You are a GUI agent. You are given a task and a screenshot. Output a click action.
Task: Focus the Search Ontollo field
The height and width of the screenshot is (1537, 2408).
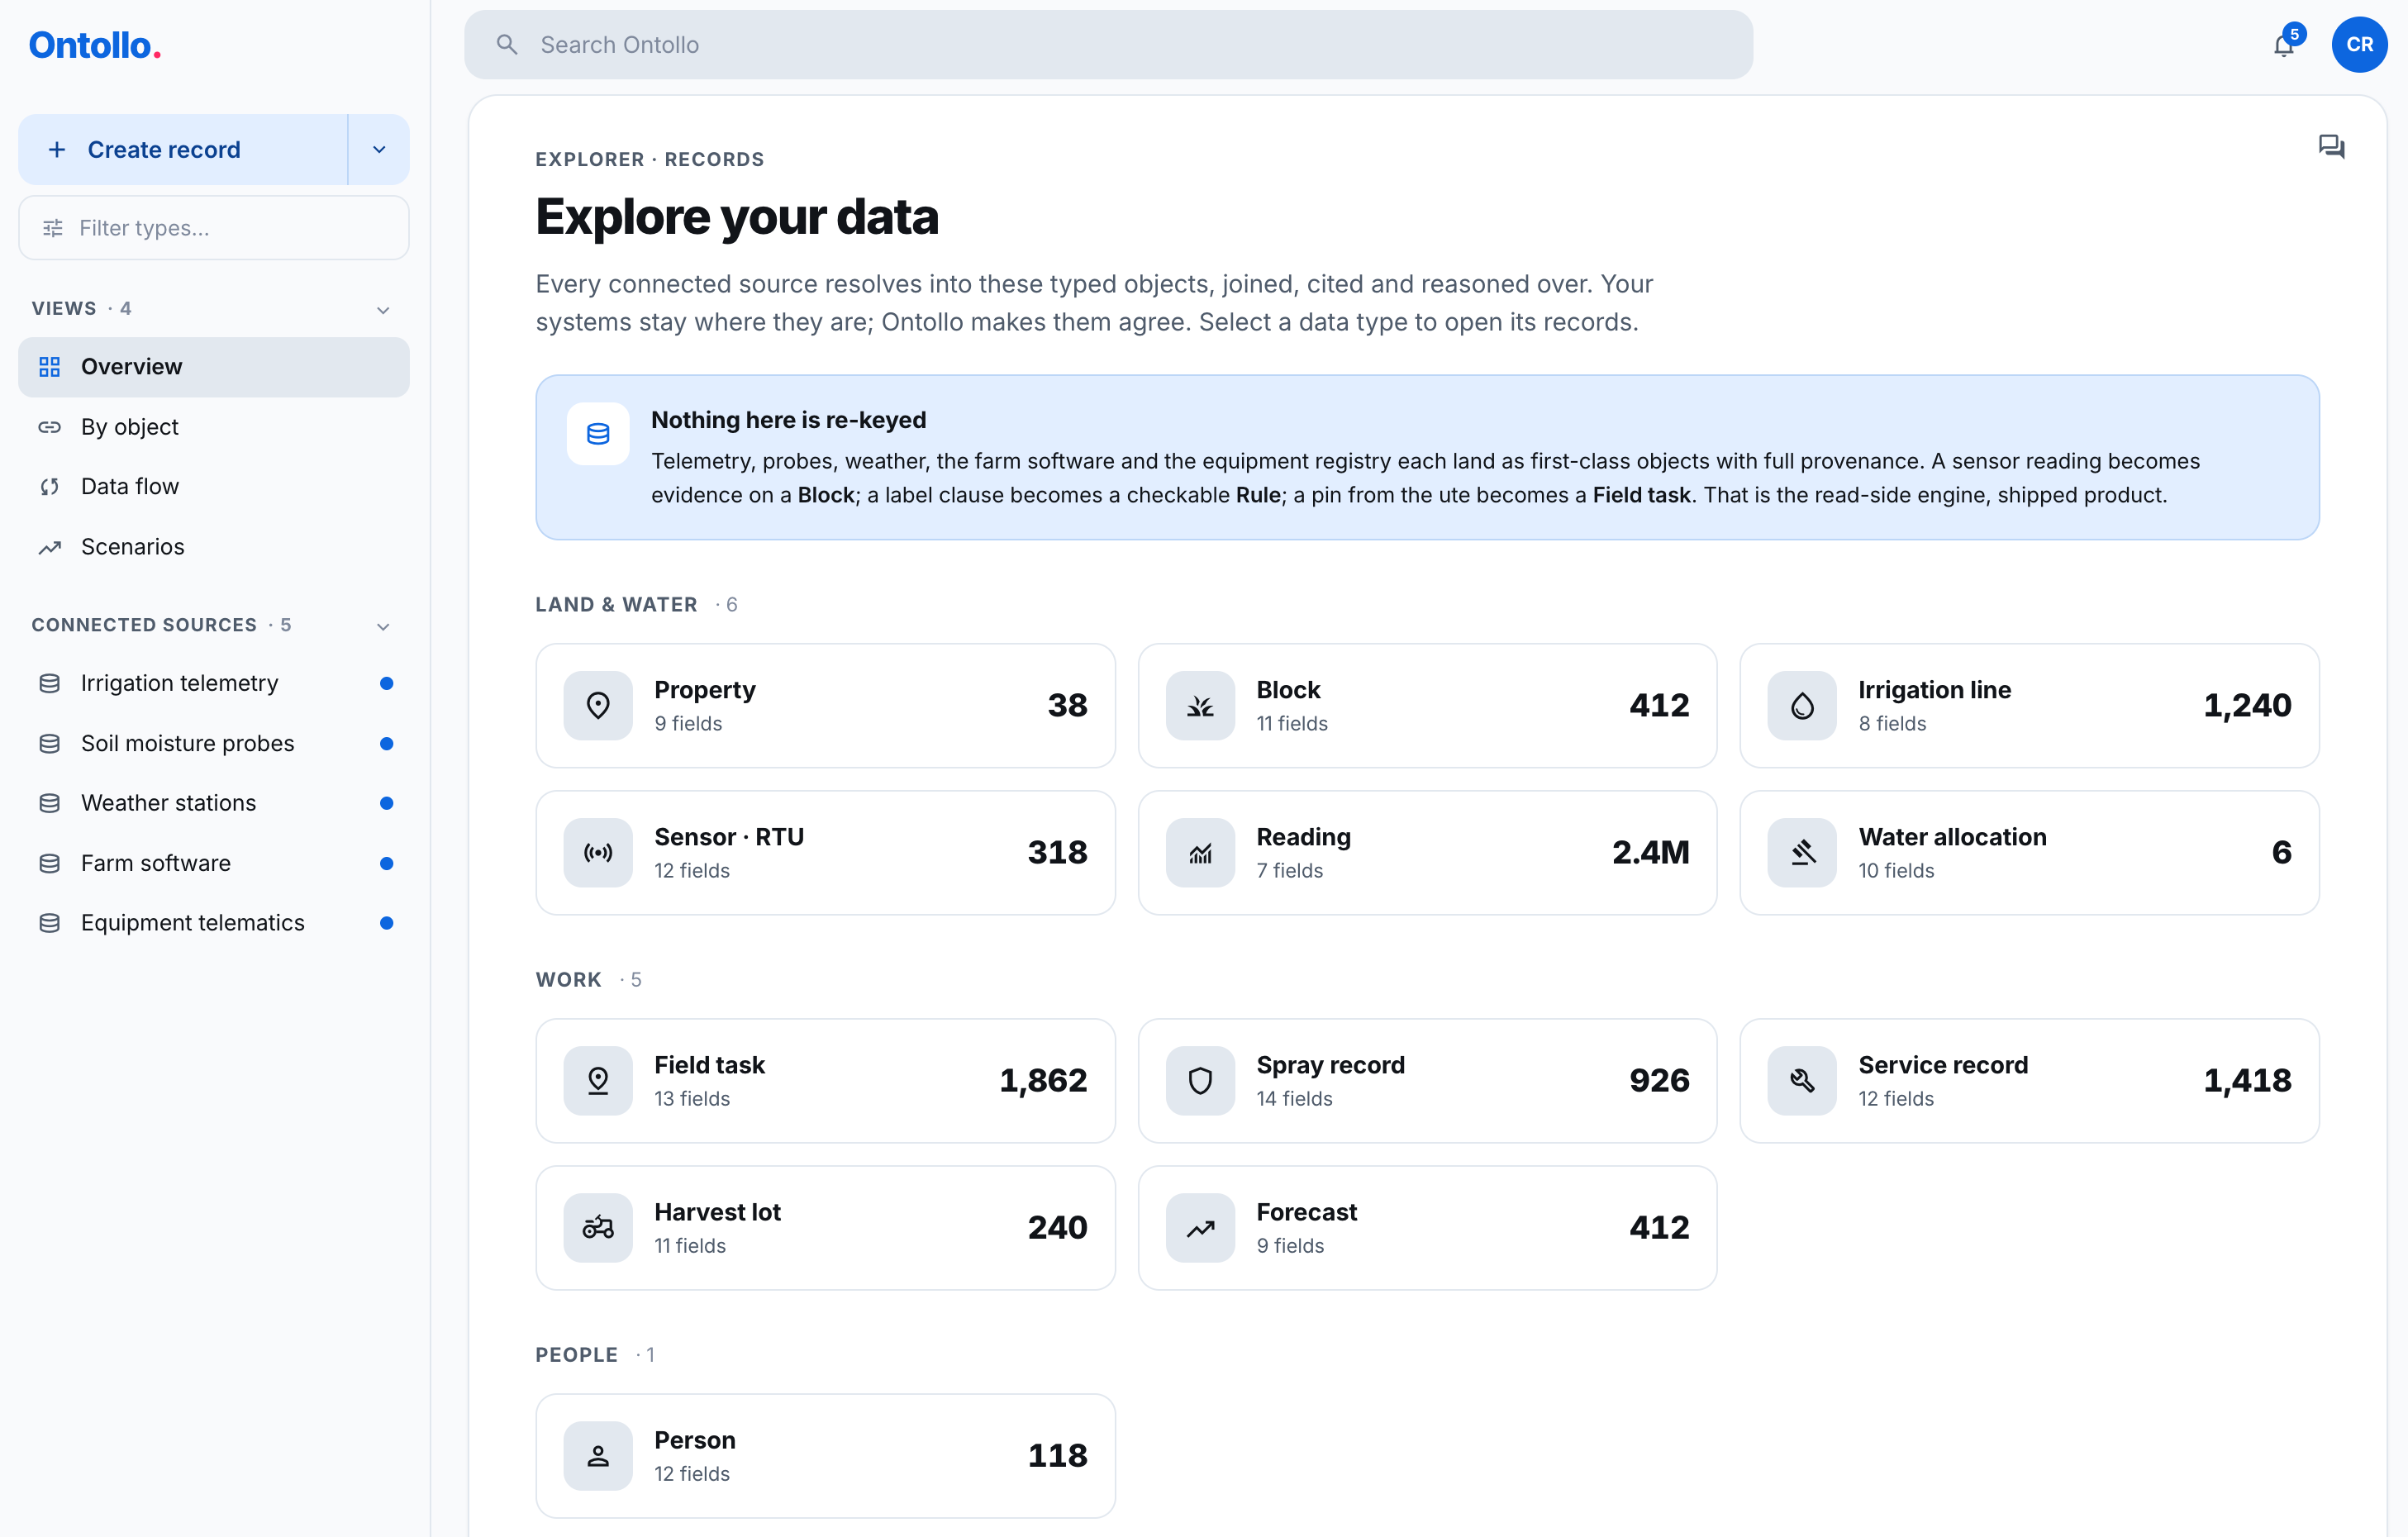click(x=1108, y=45)
